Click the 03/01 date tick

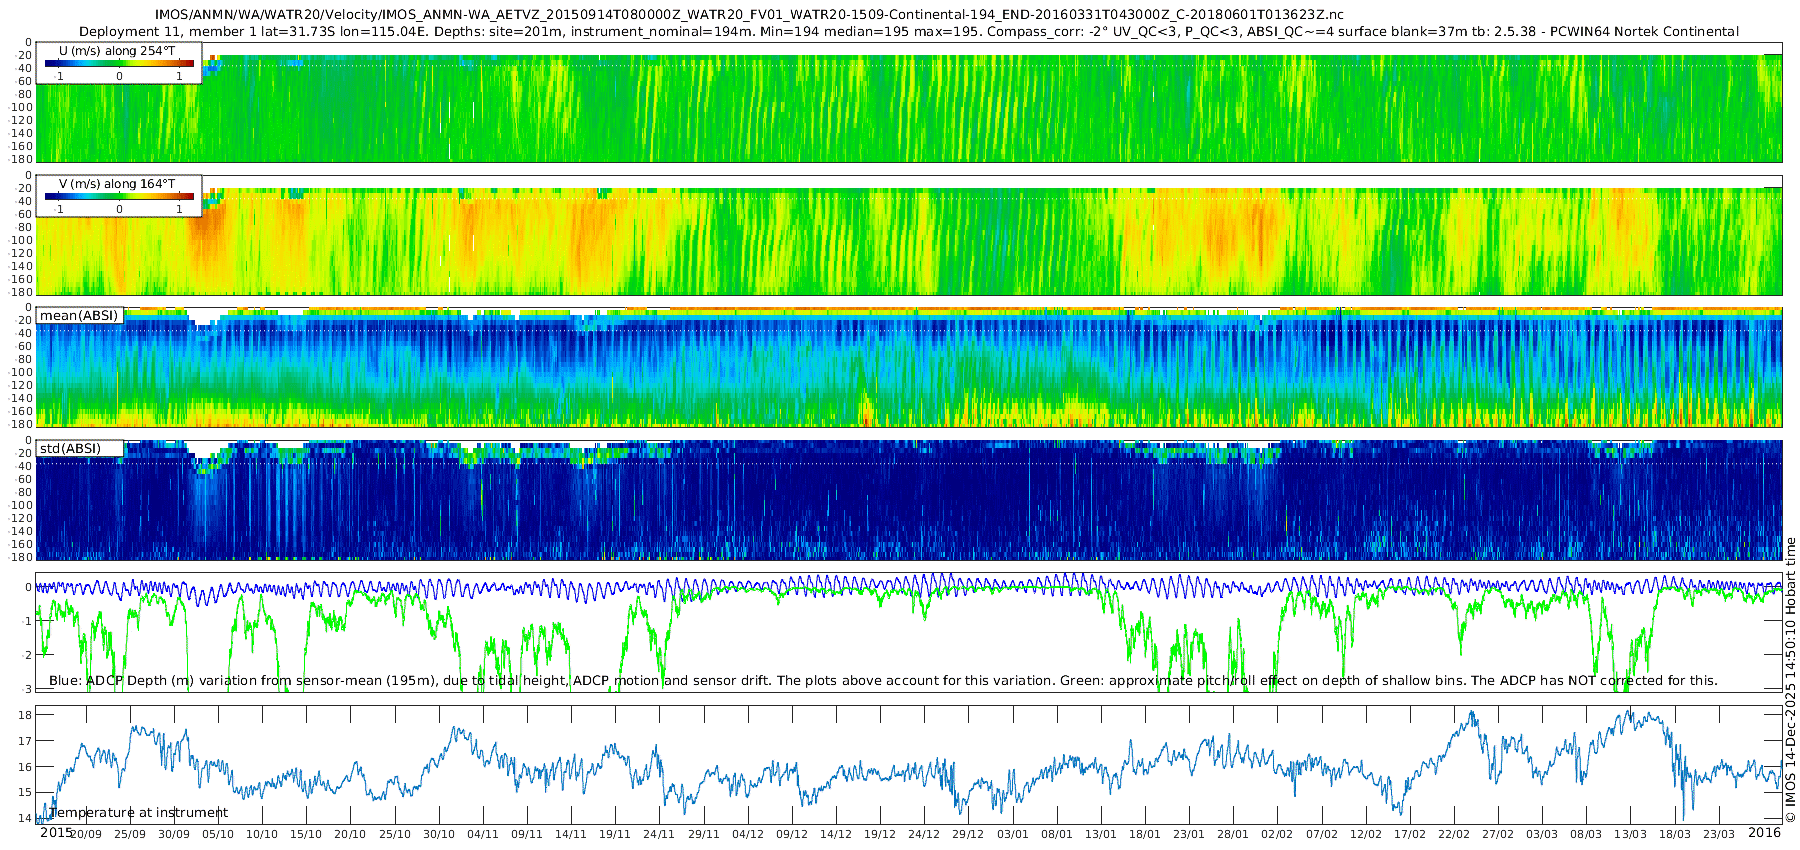click(1012, 834)
